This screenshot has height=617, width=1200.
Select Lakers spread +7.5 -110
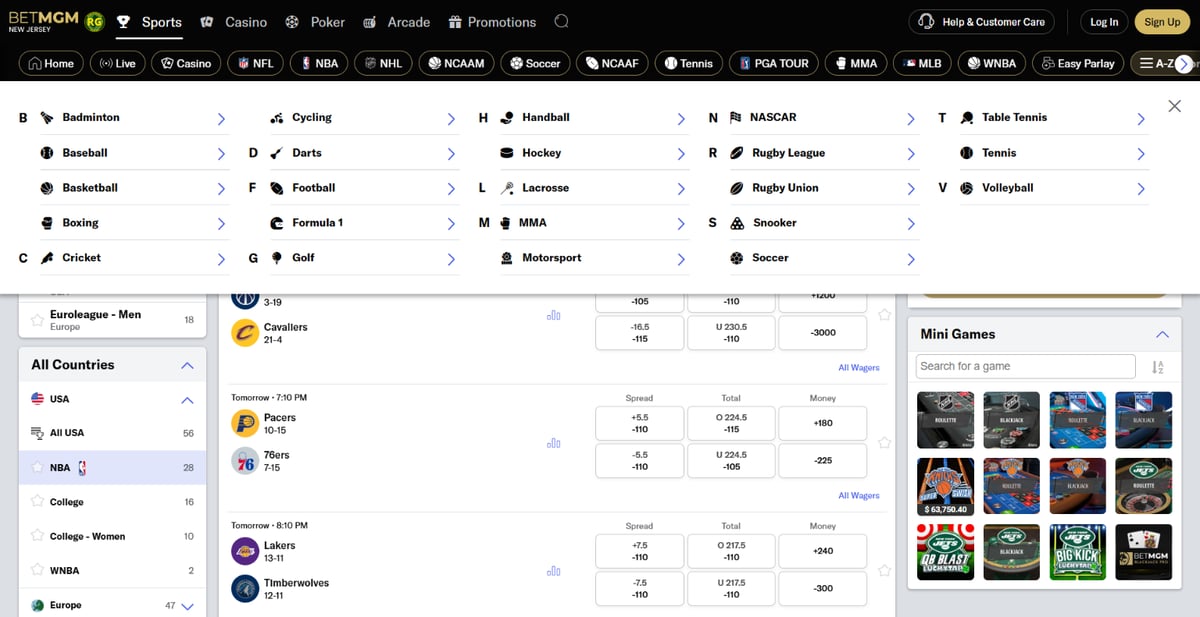point(640,551)
